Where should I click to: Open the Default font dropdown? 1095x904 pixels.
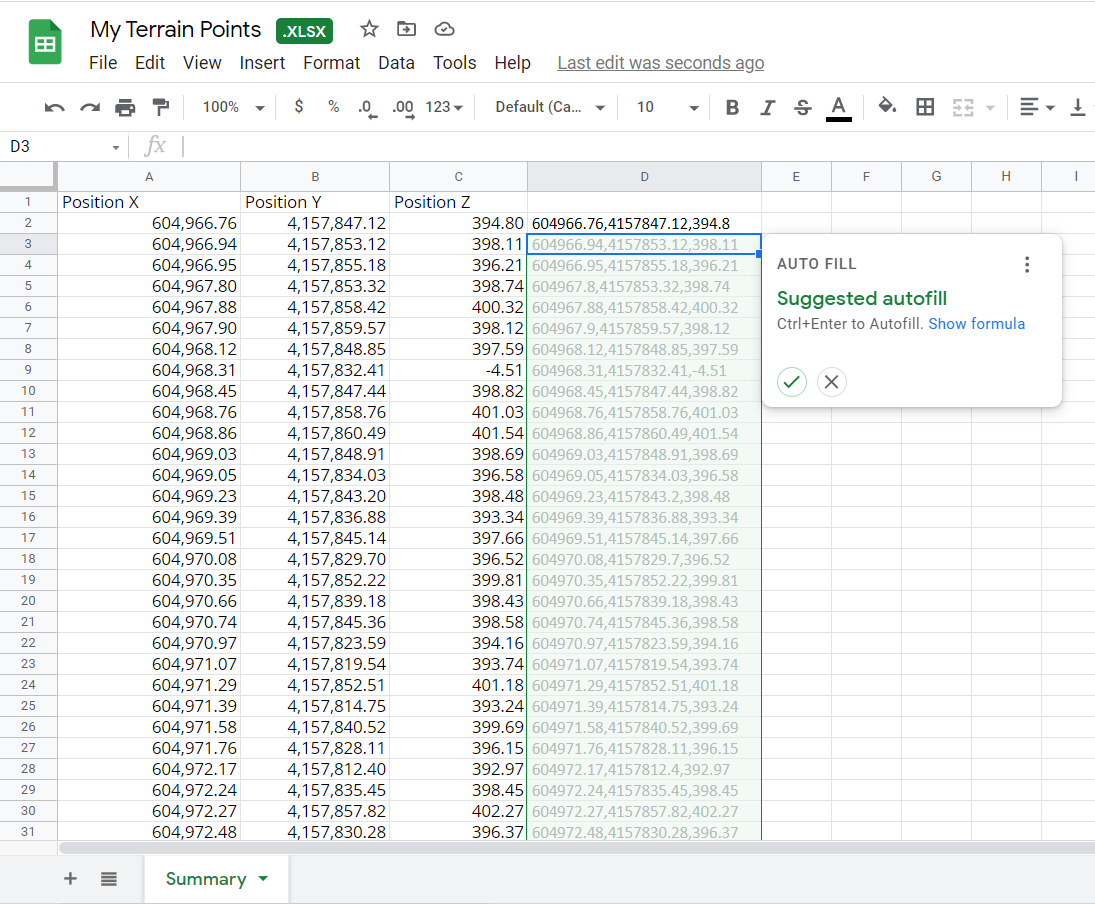coord(550,108)
